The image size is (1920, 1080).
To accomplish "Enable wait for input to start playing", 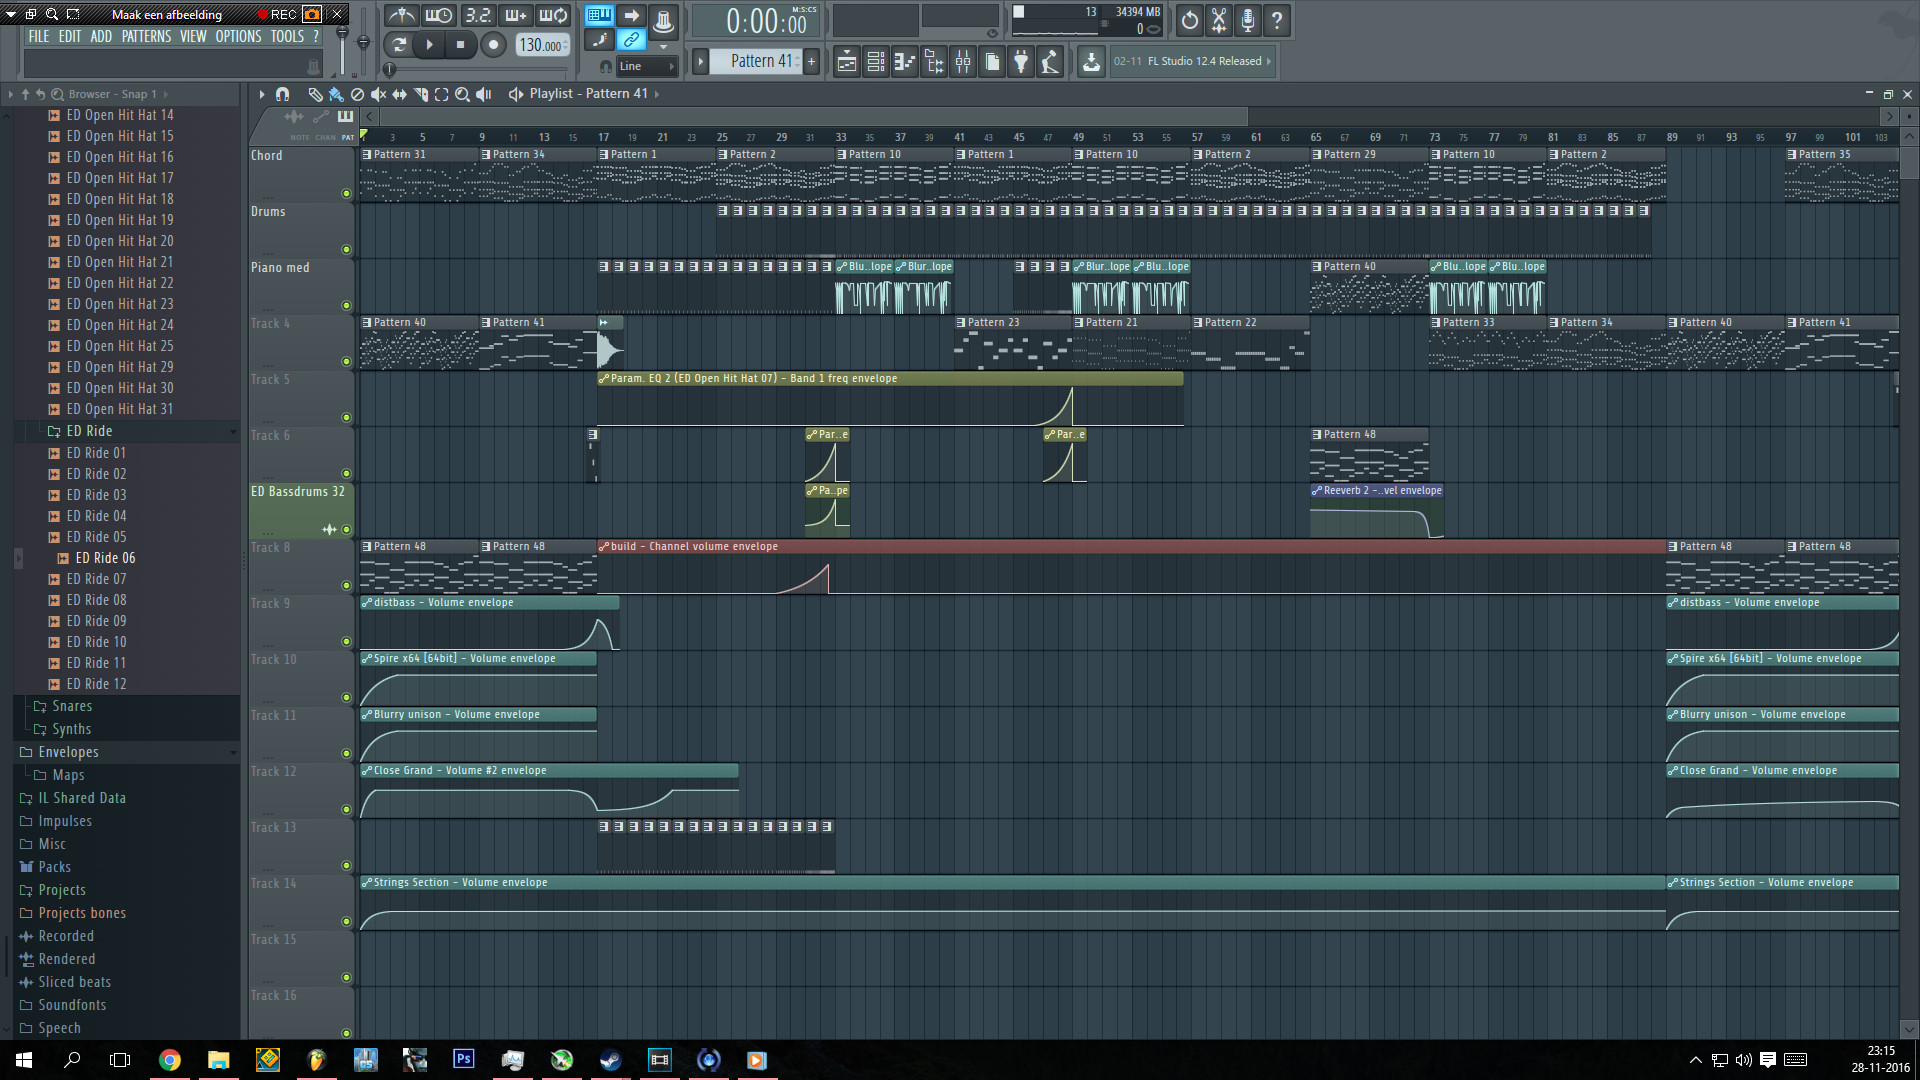I will [439, 16].
